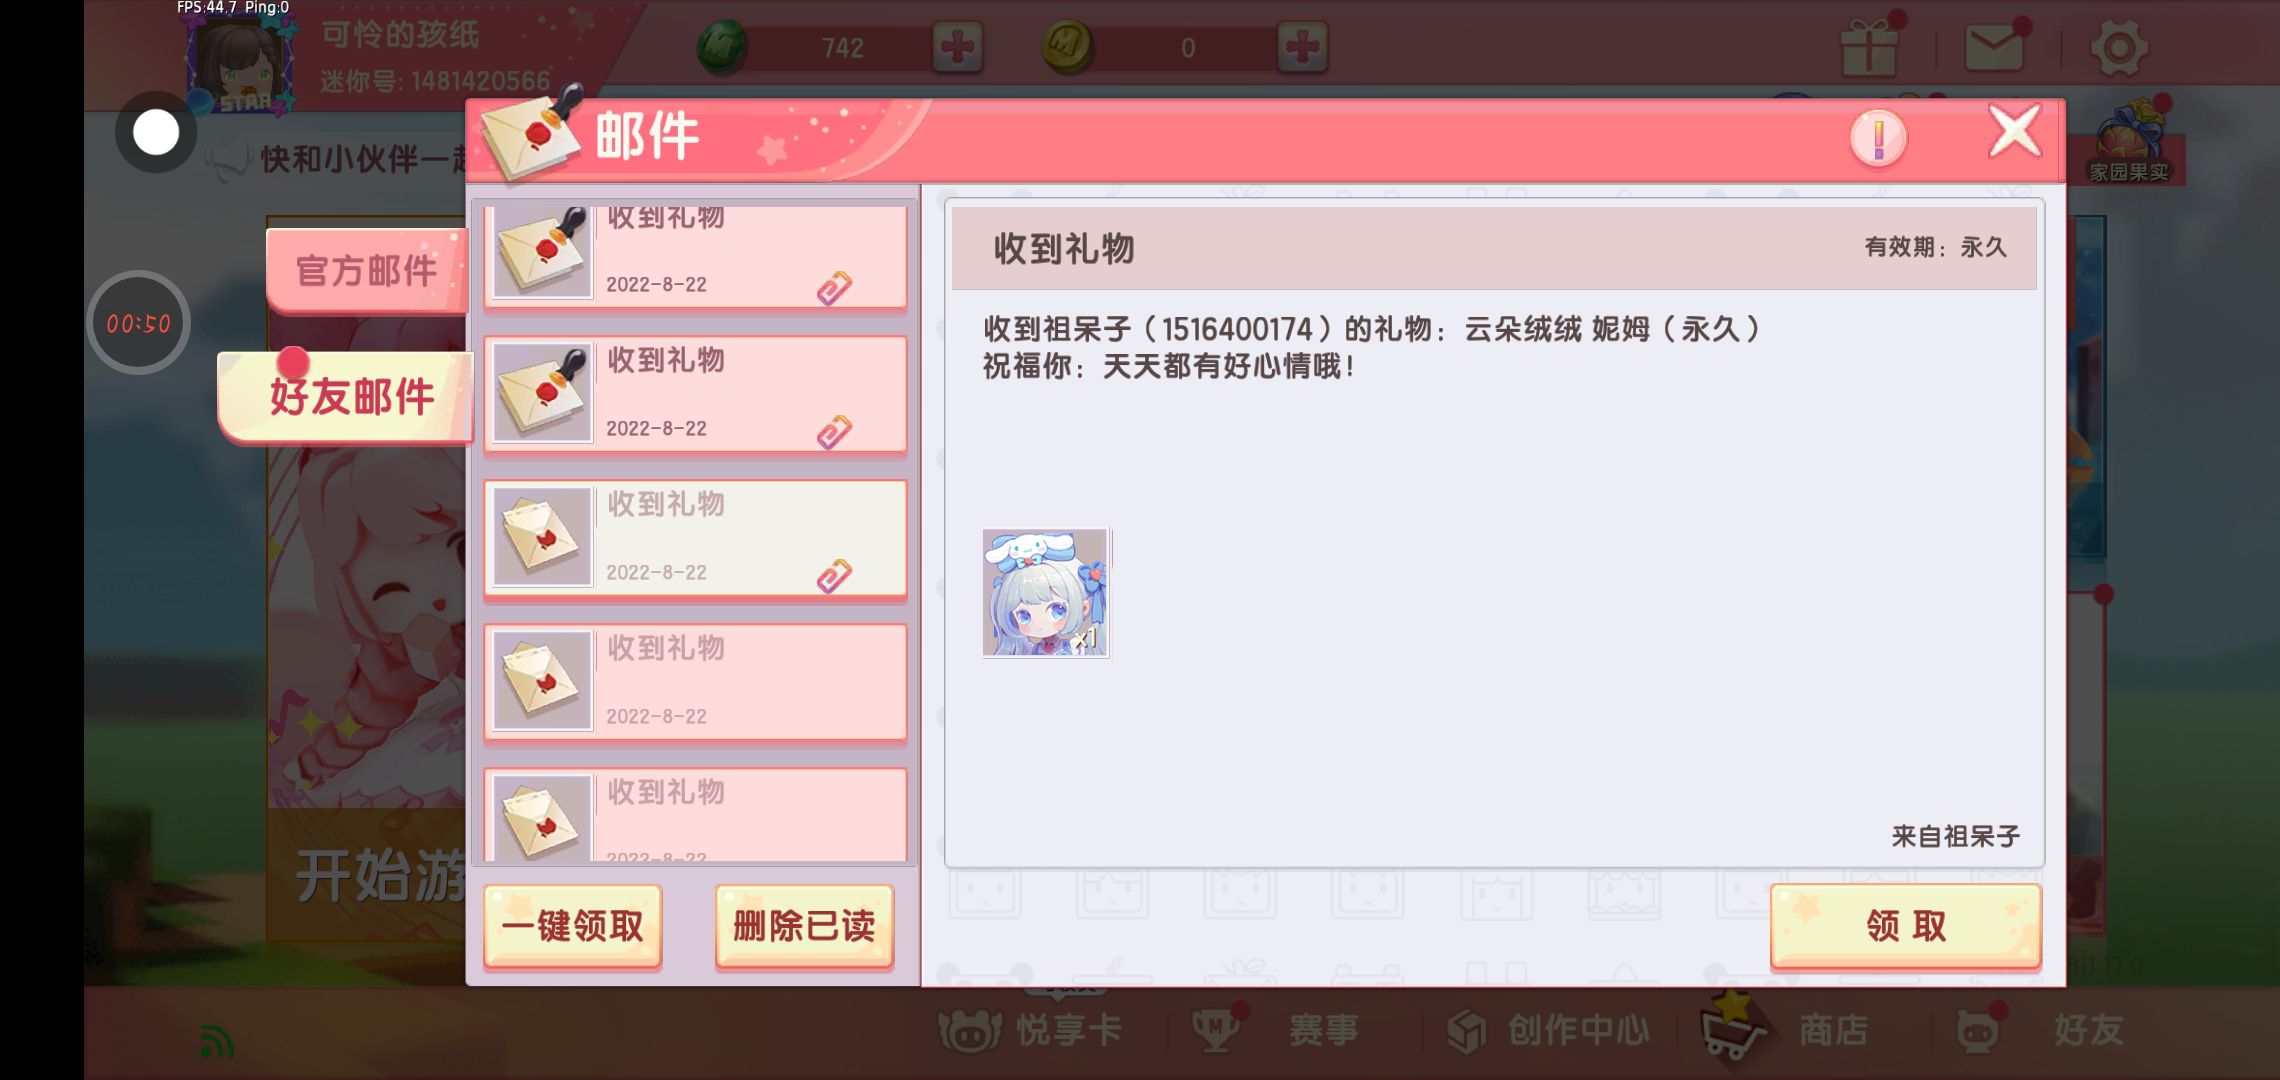The image size is (2280, 1080).
Task: Select the second 收到礼物 mail with stamp
Action: coord(696,394)
